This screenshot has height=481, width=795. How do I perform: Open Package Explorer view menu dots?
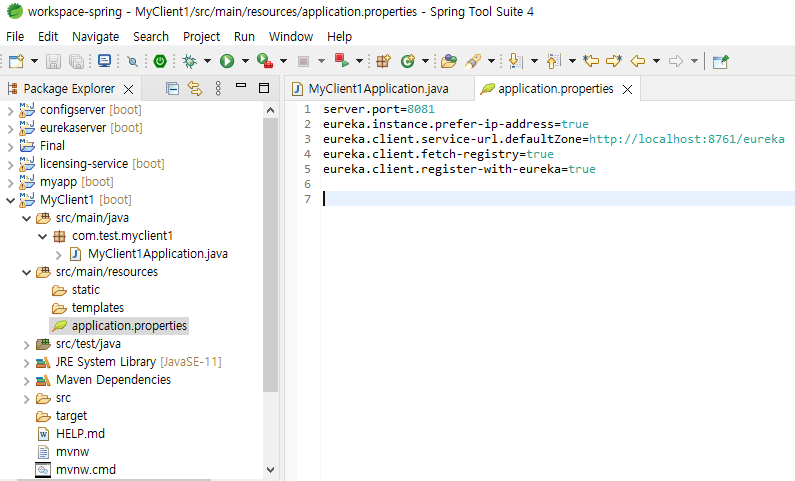point(218,89)
